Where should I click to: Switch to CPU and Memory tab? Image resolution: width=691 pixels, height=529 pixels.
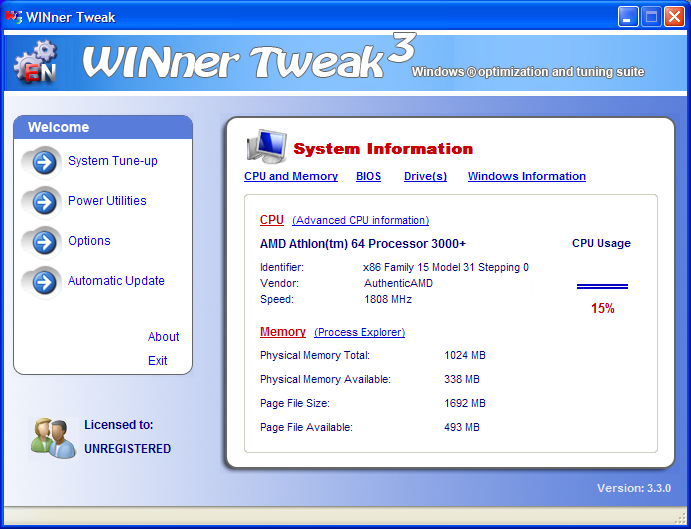point(291,176)
